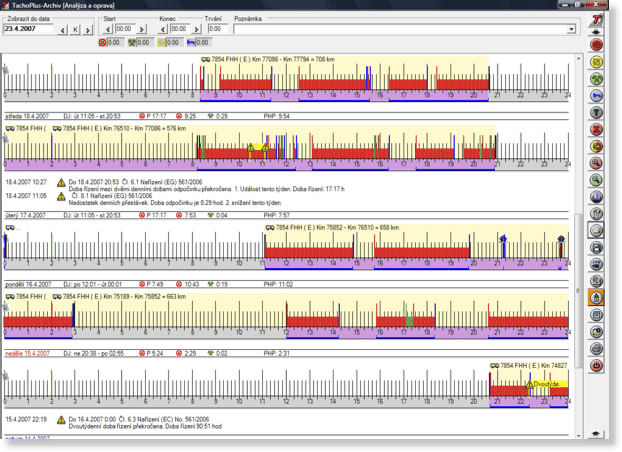Image resolution: width=622 pixels, height=452 pixels.
Task: Click sidebar scroll-down arrow at bottom right
Action: pyautogui.click(x=596, y=434)
